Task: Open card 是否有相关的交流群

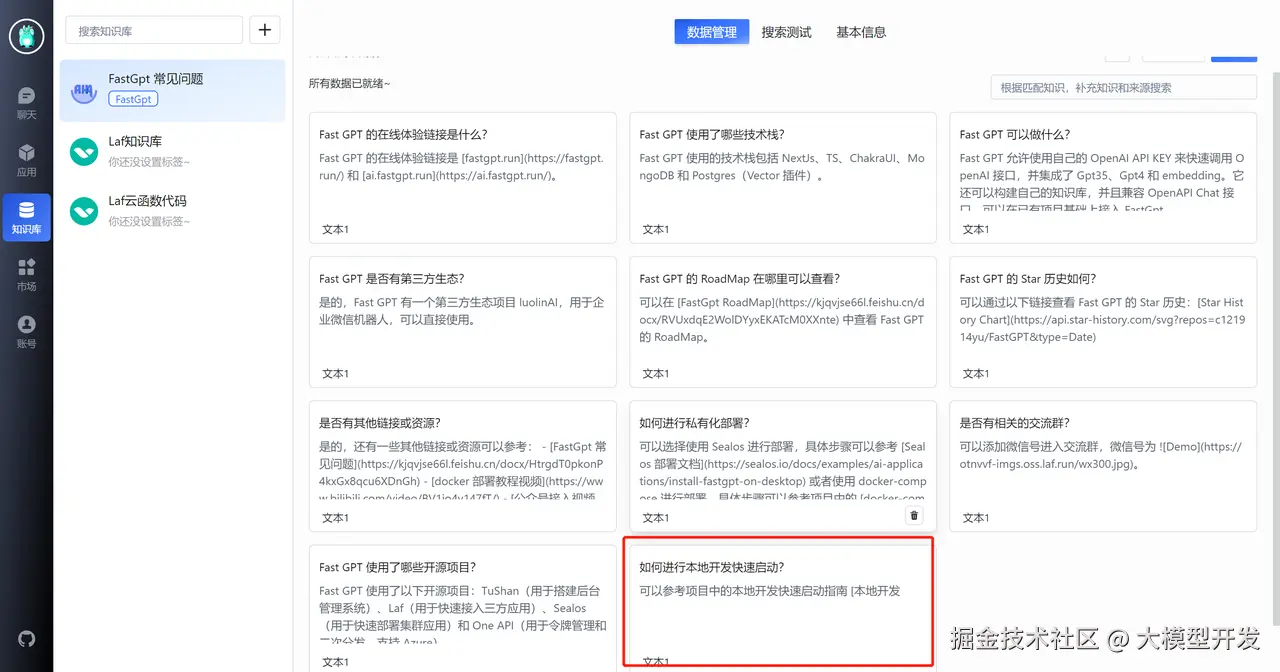Action: [1103, 466]
